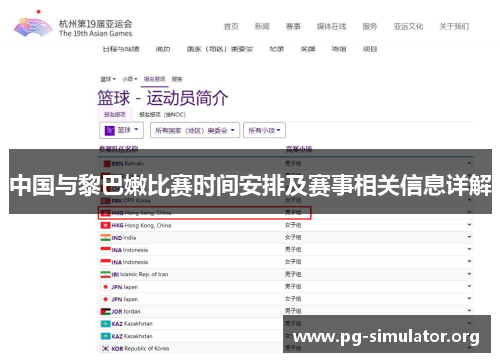Click the Iran flag icon
Viewport: 500px width, 362px height.
coord(105,274)
